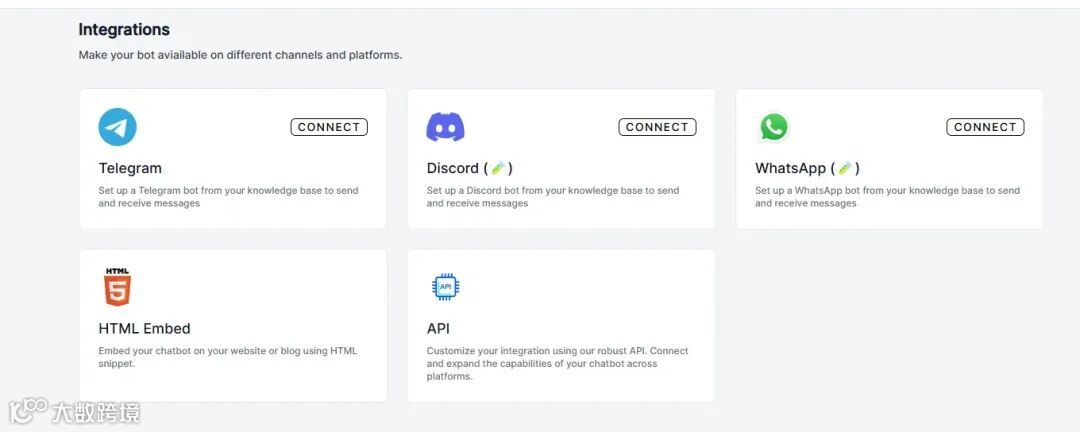Image resolution: width=1080 pixels, height=432 pixels.
Task: Open the API card title
Action: (438, 328)
